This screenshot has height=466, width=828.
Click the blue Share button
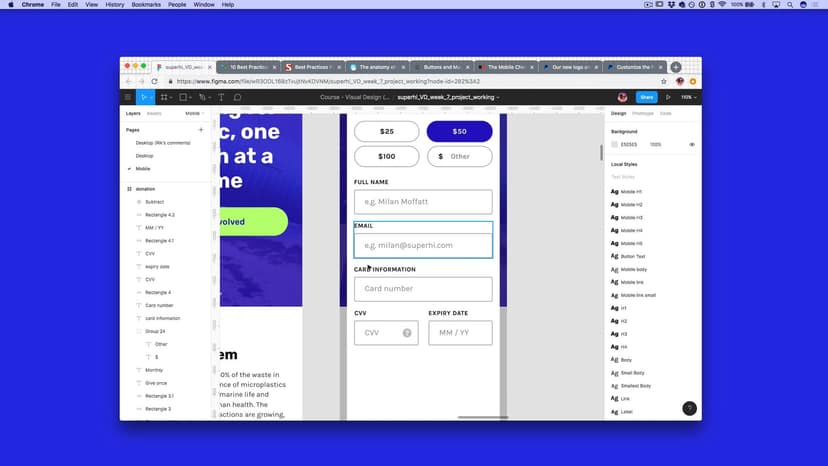coord(646,97)
